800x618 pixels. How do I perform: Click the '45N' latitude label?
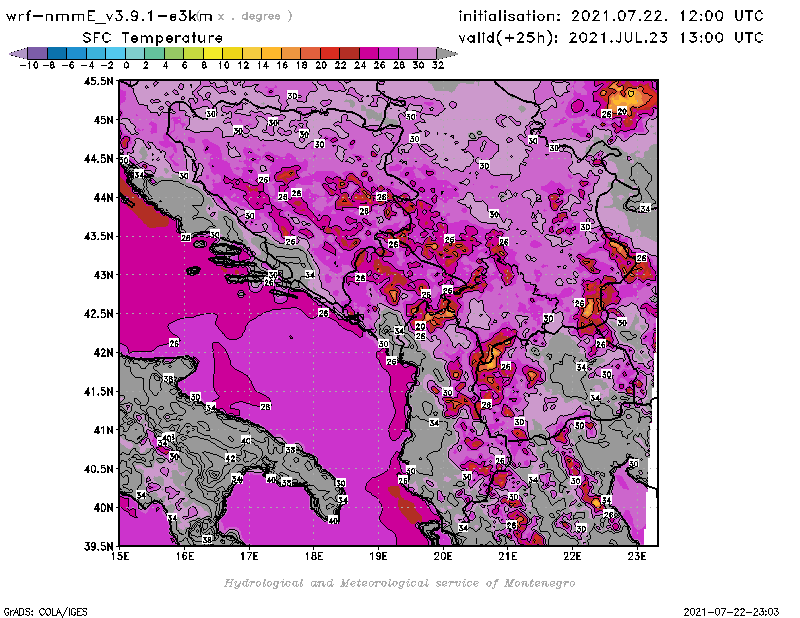coord(103,120)
